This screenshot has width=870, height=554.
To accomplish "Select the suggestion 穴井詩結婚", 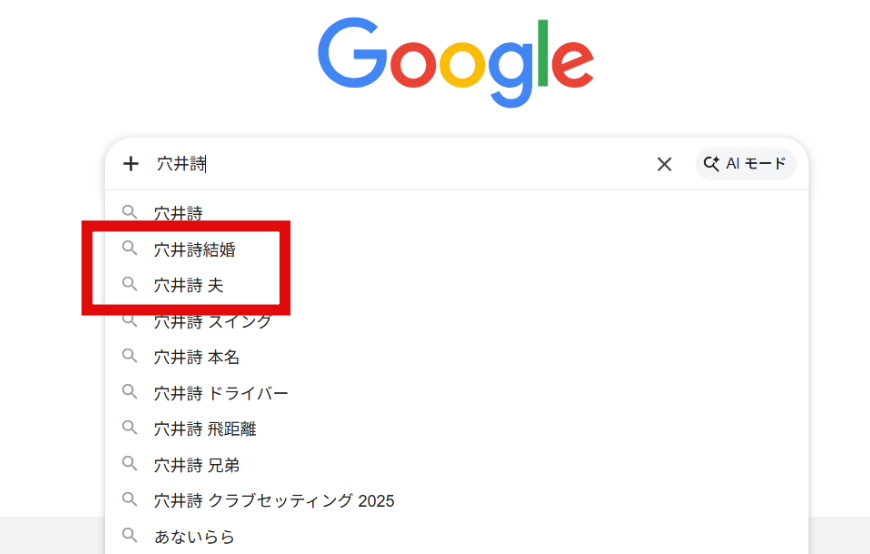I will pos(195,249).
